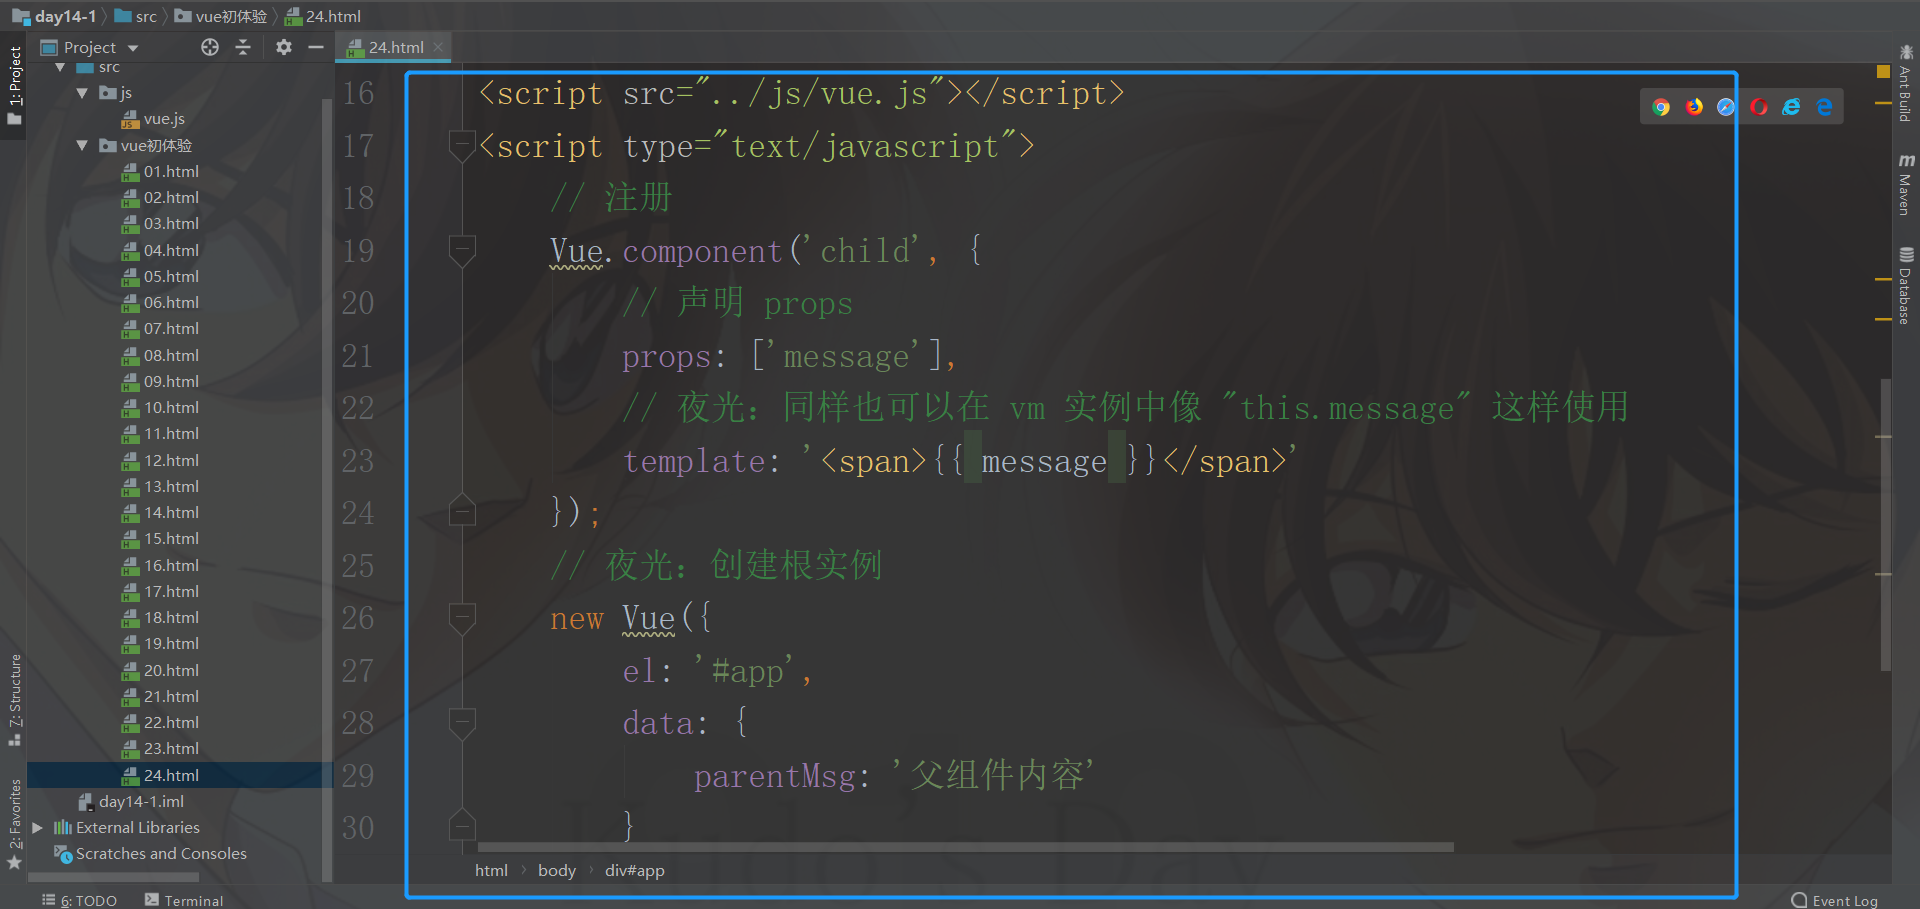Open 23.html in project tree
The image size is (1920, 909).
point(160,748)
